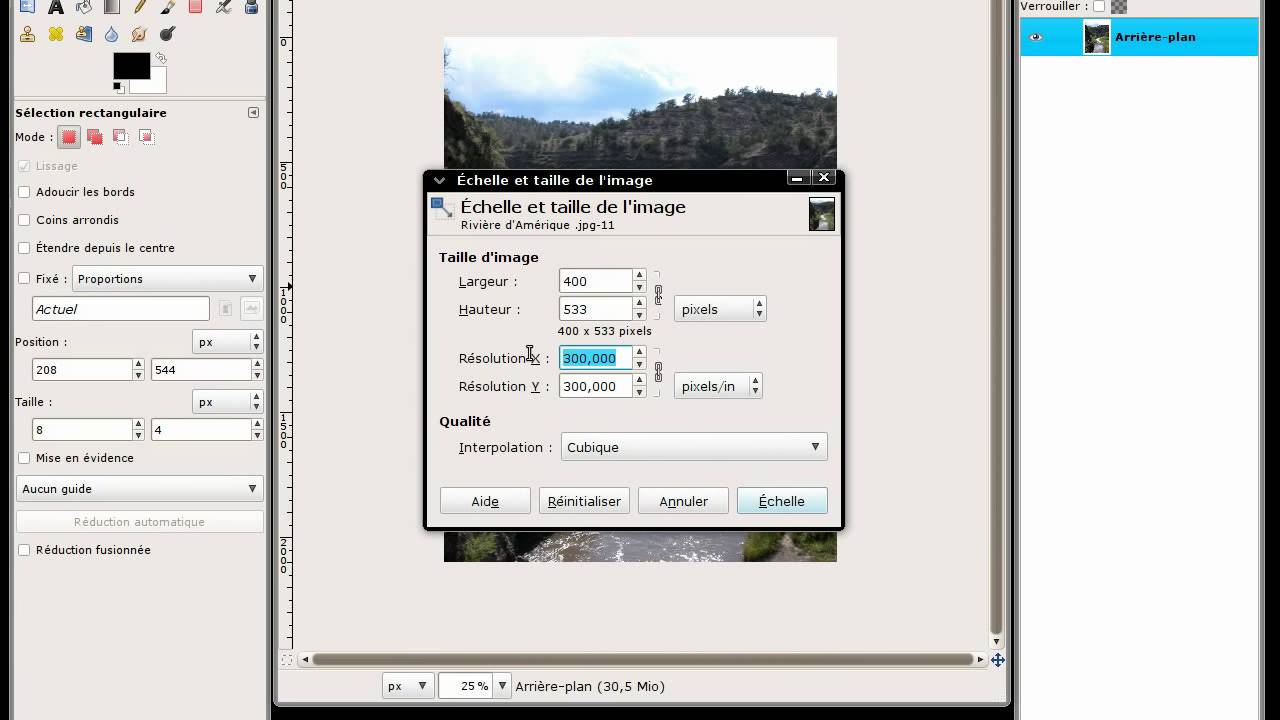Open the Proportions dropdown

point(167,279)
